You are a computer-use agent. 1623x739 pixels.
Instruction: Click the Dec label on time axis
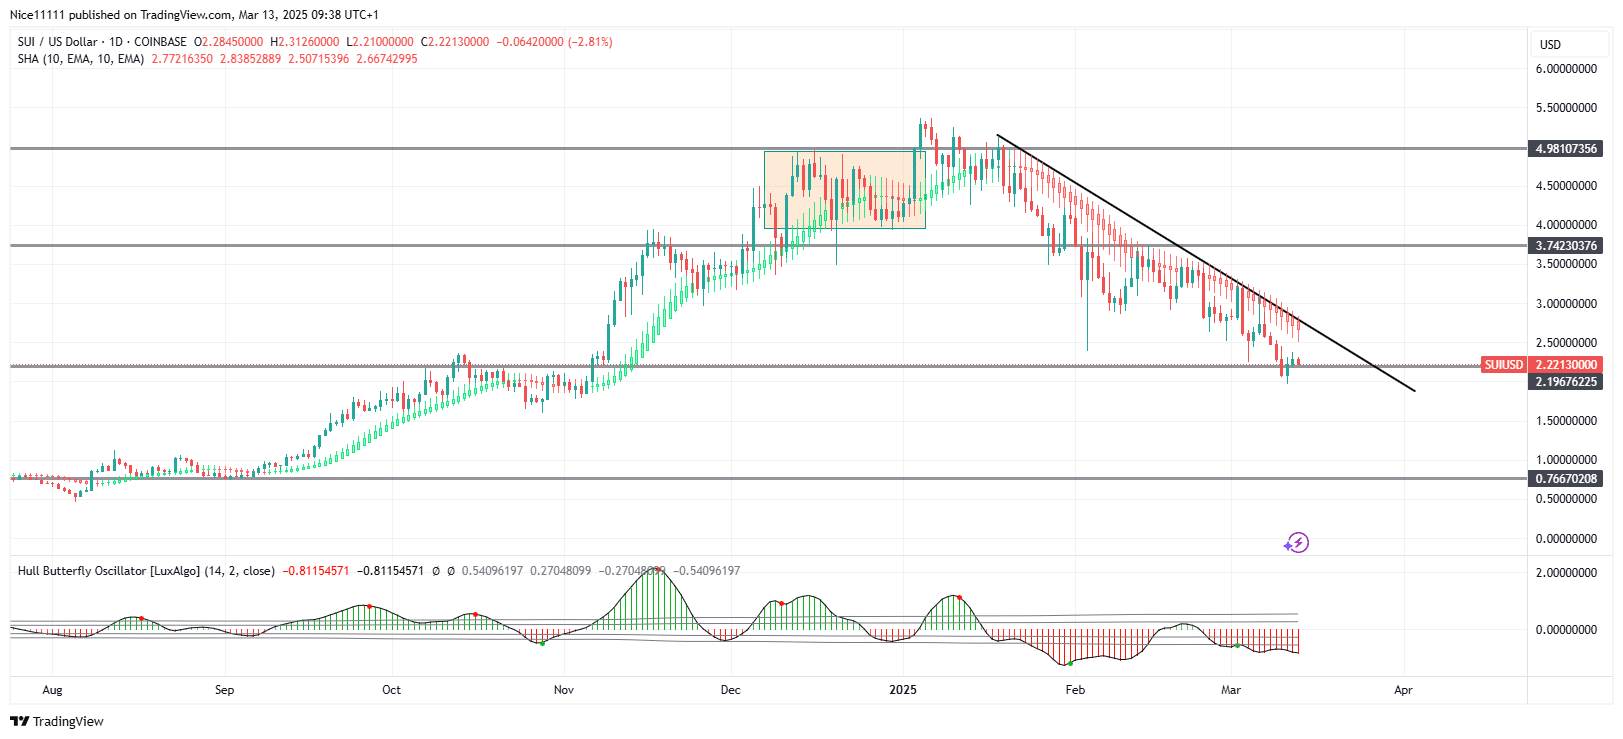click(x=731, y=690)
